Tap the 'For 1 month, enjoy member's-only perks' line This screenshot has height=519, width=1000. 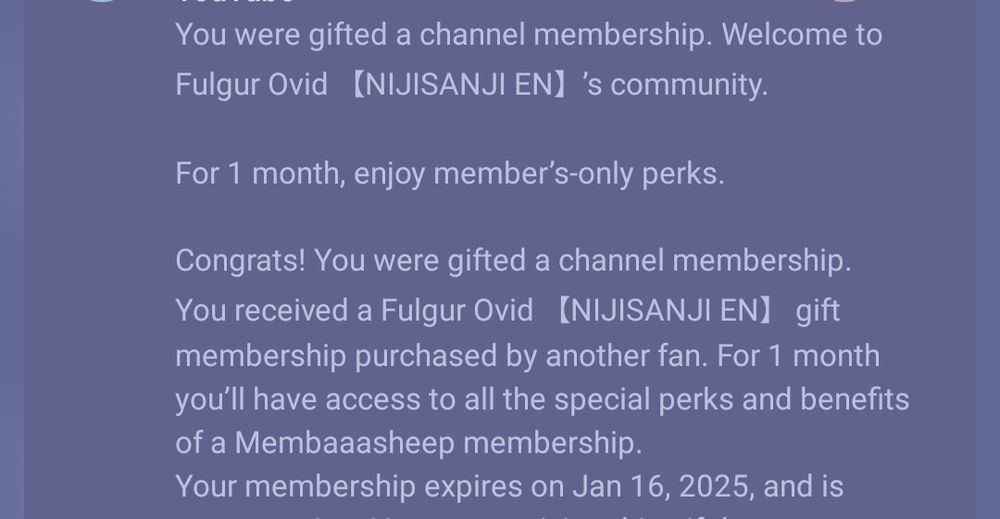point(450,173)
